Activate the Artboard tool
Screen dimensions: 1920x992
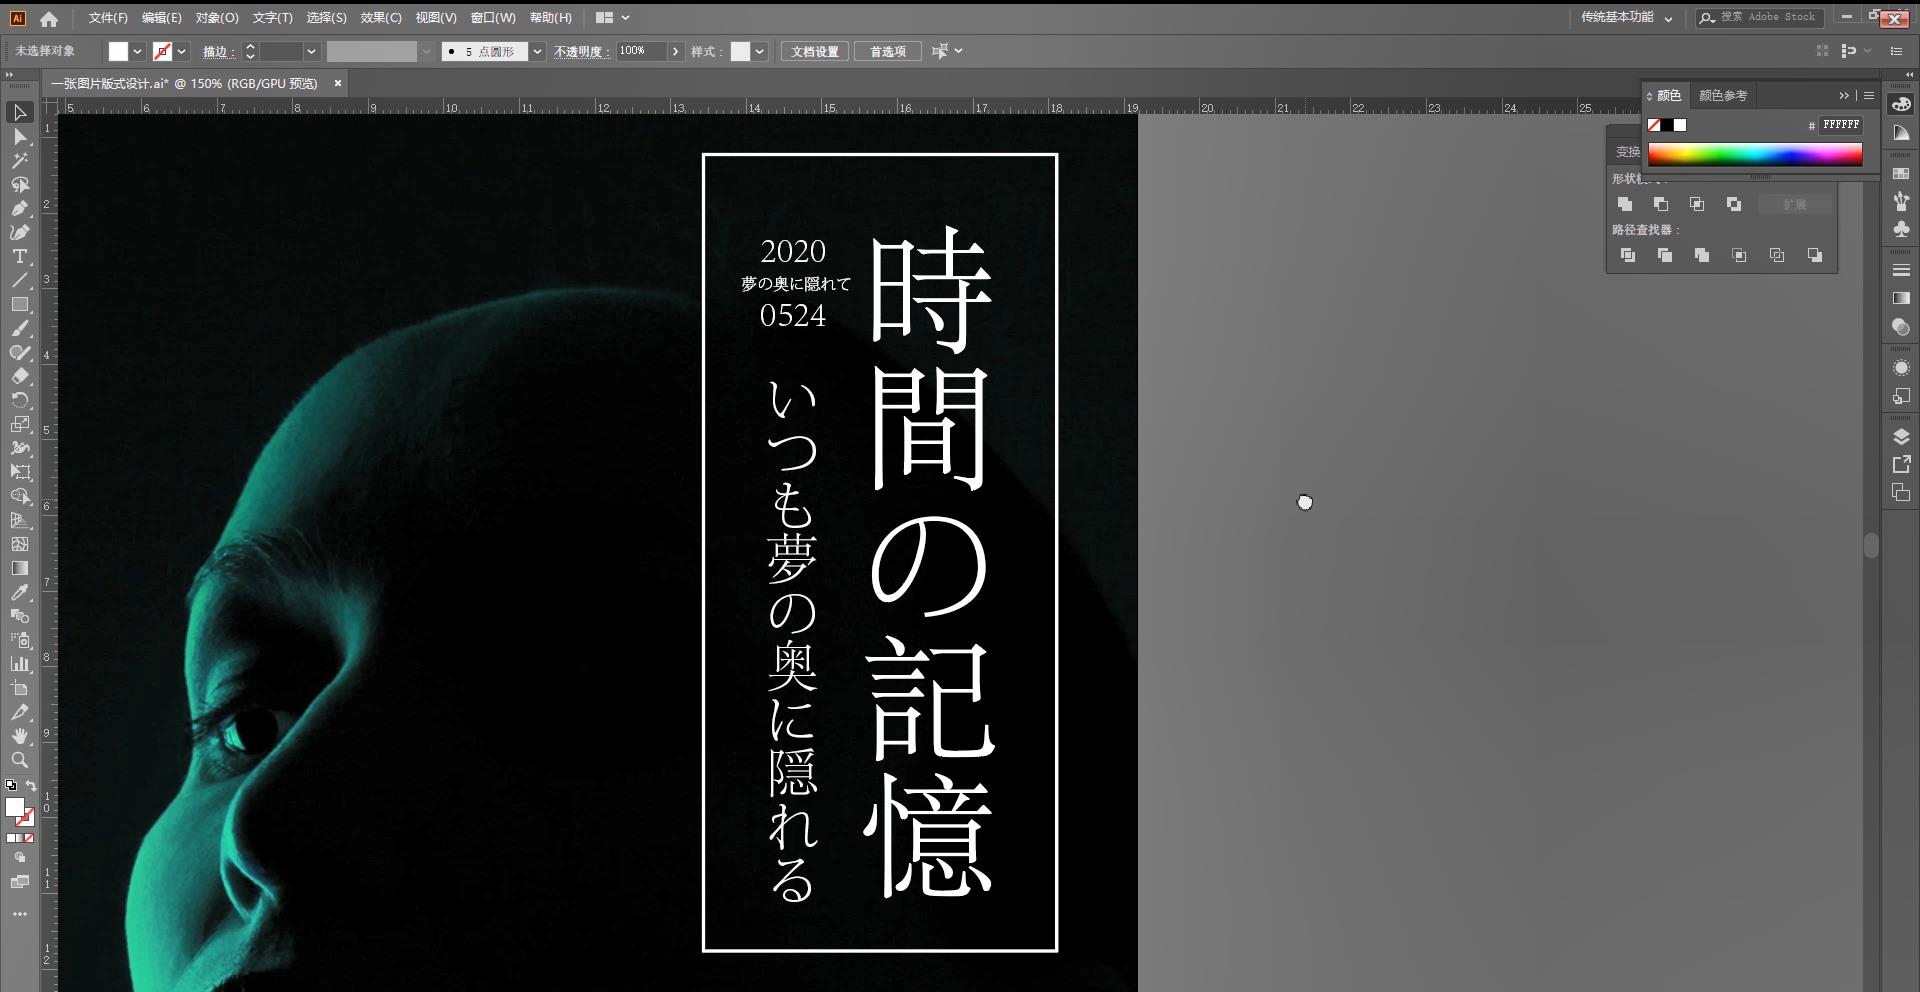click(20, 689)
